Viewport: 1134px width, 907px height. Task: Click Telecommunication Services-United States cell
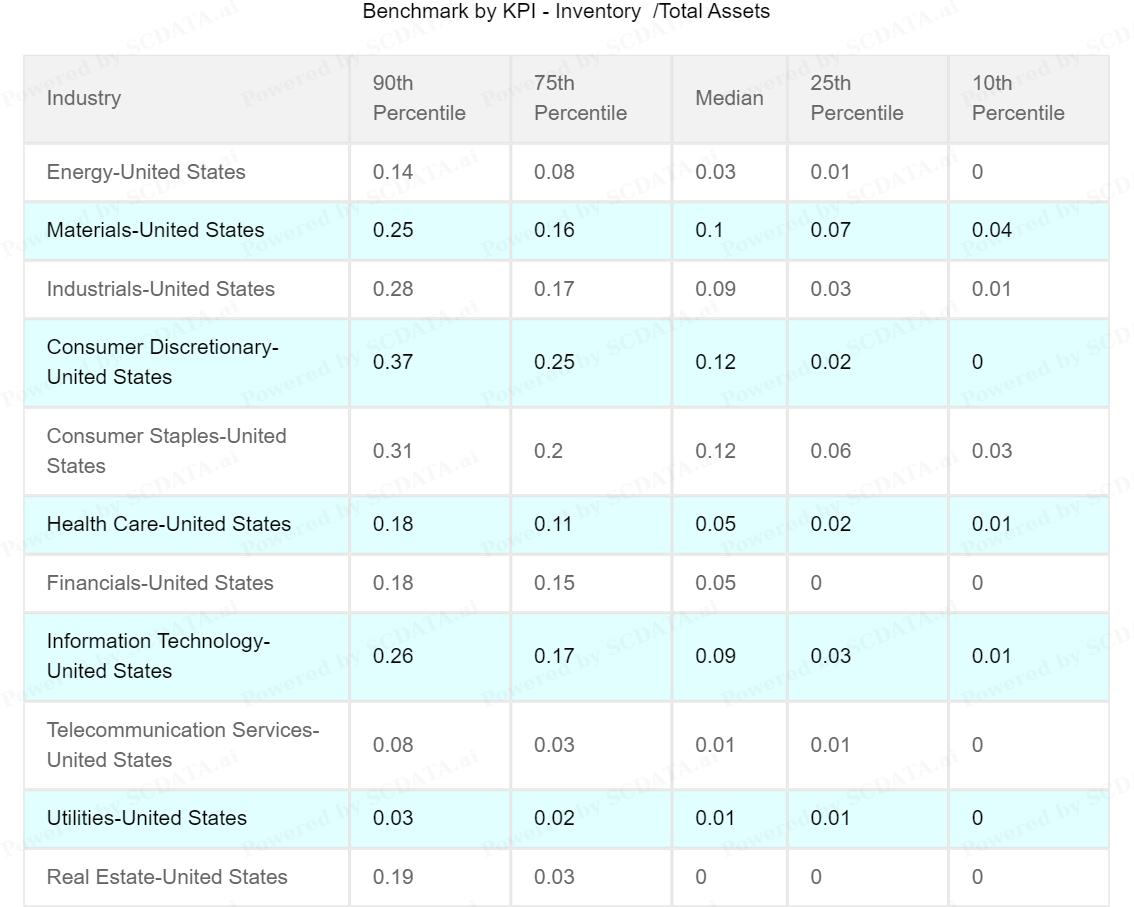[182, 745]
